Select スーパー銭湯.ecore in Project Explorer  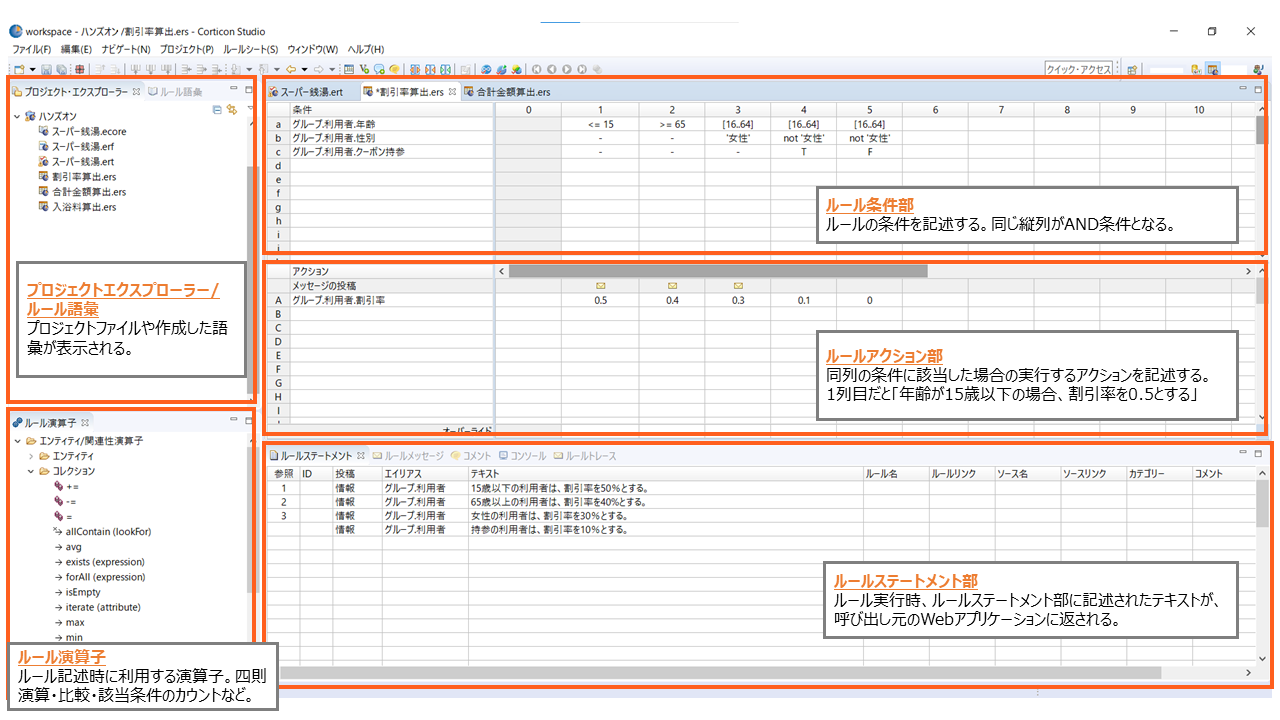[x=88, y=131]
